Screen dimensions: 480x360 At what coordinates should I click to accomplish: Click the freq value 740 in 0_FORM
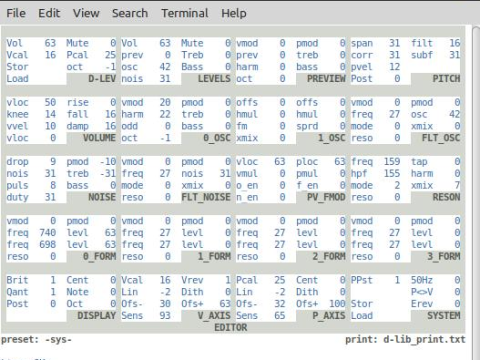[x=47, y=233]
